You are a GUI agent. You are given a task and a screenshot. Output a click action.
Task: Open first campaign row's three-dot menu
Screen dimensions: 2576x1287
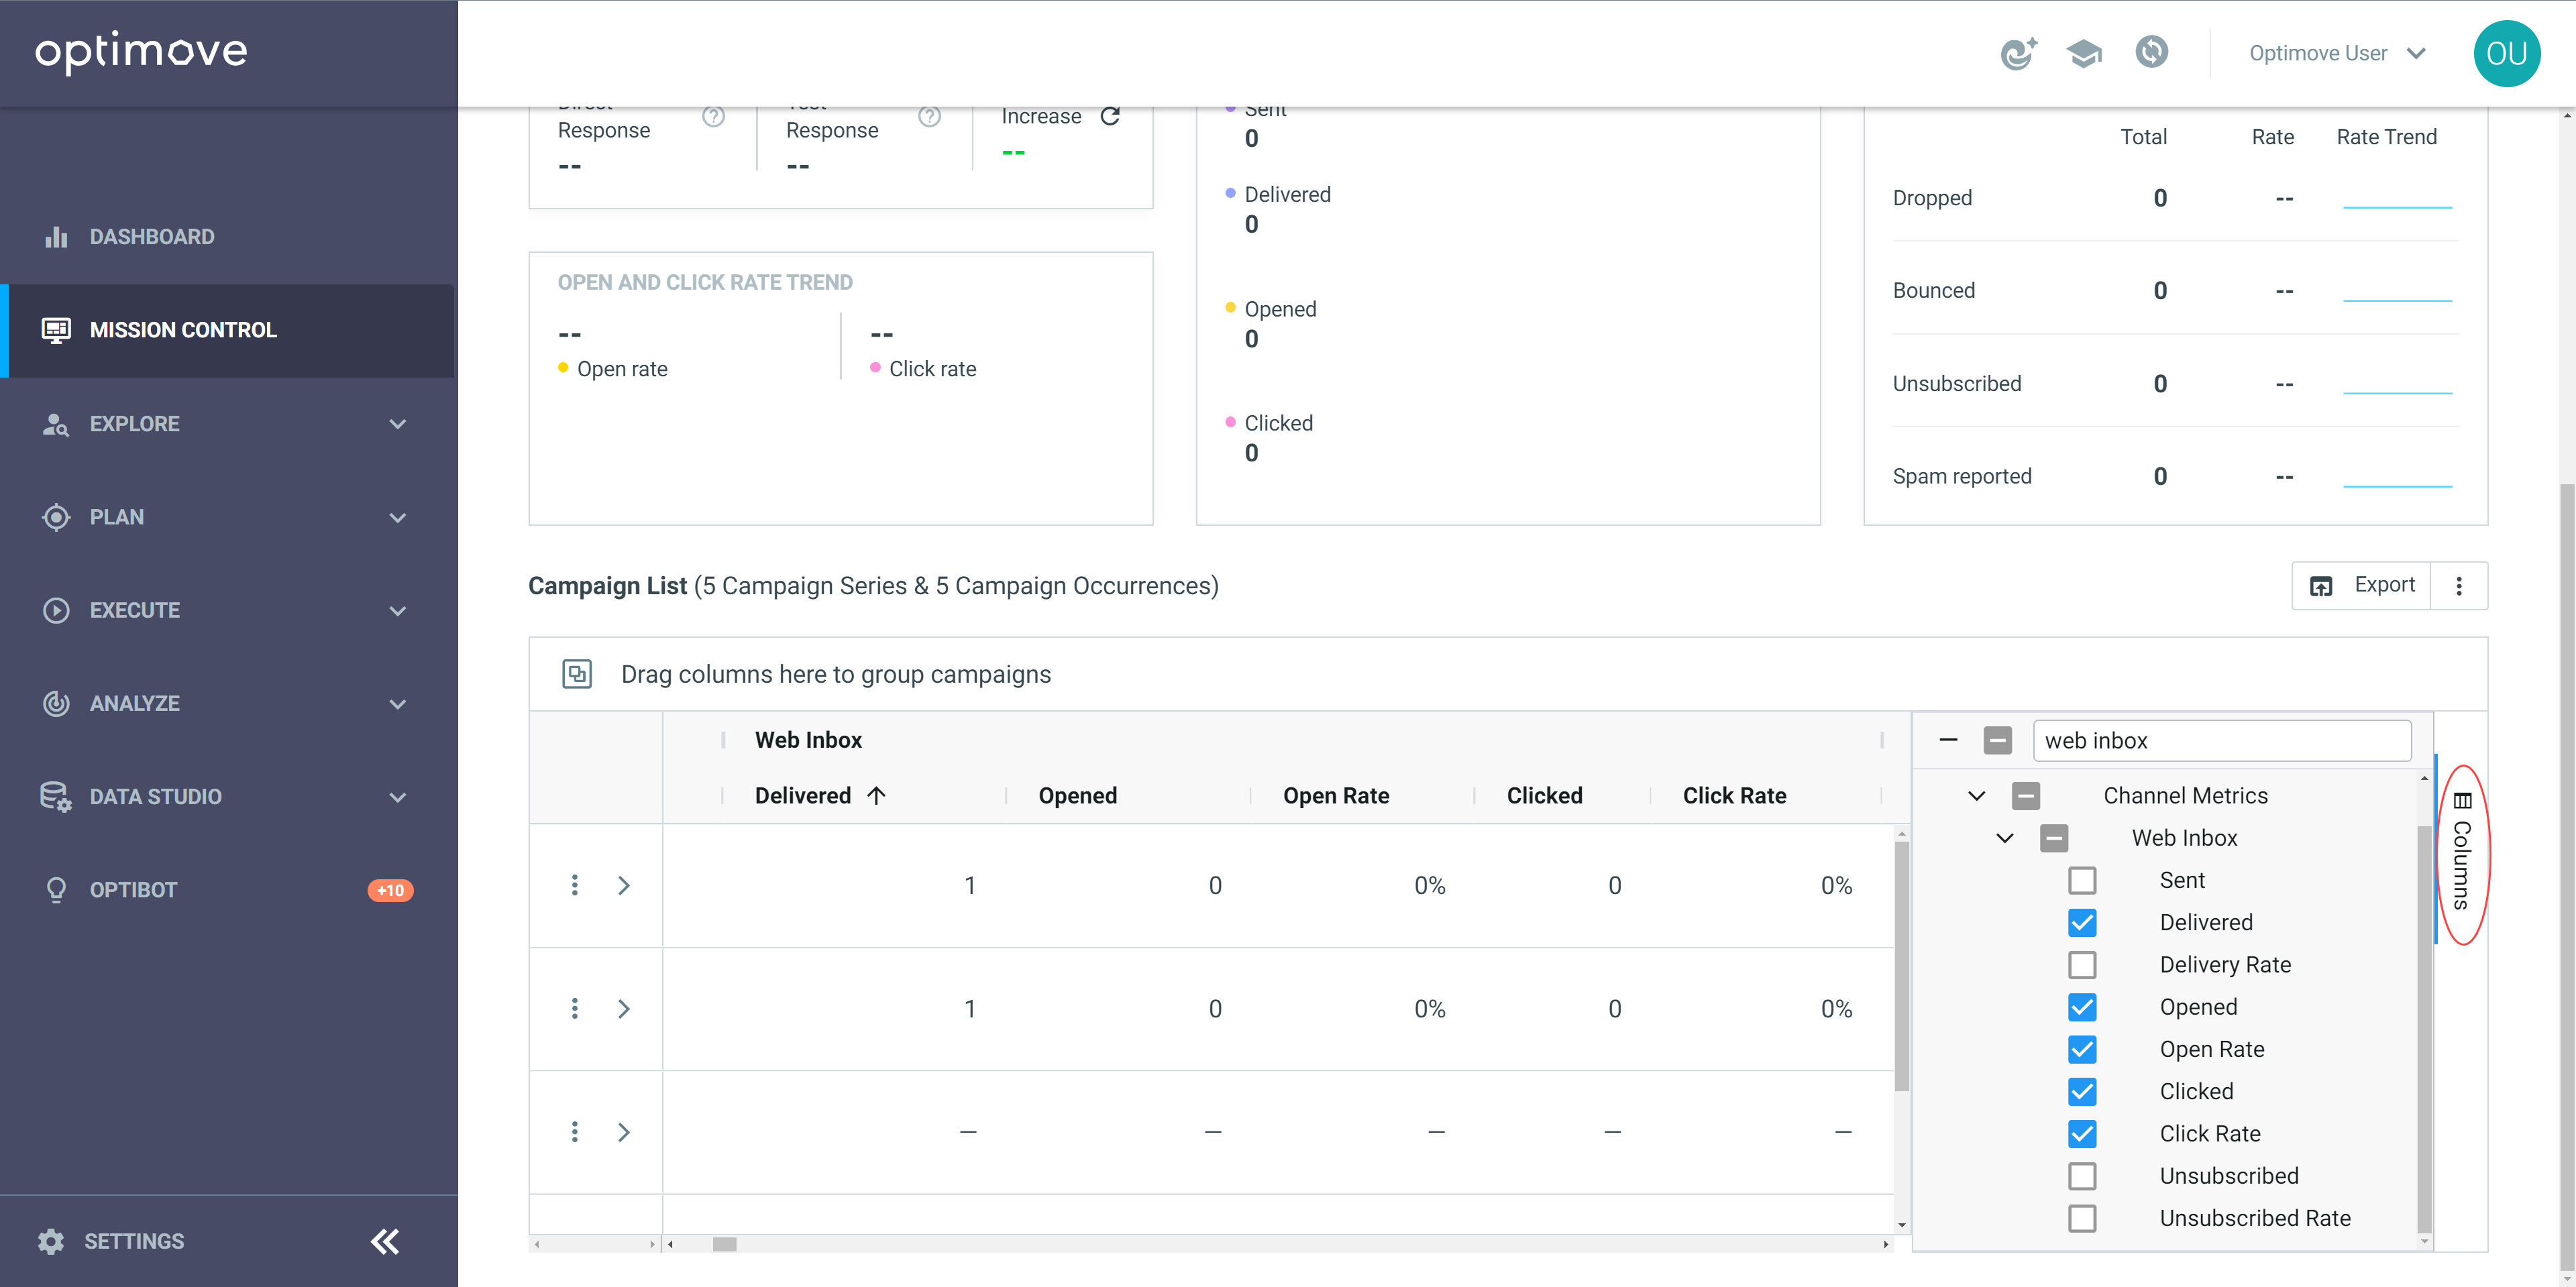(574, 885)
